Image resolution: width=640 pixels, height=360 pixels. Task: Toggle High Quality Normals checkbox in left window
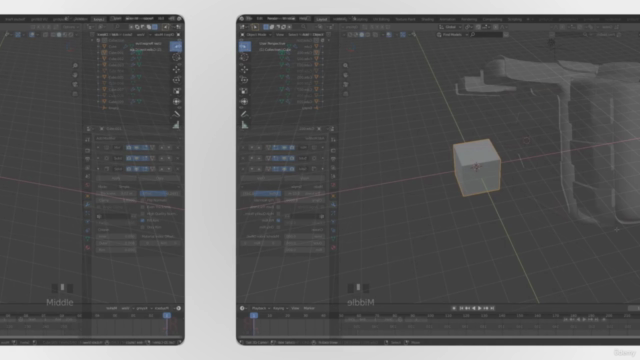coord(142,213)
